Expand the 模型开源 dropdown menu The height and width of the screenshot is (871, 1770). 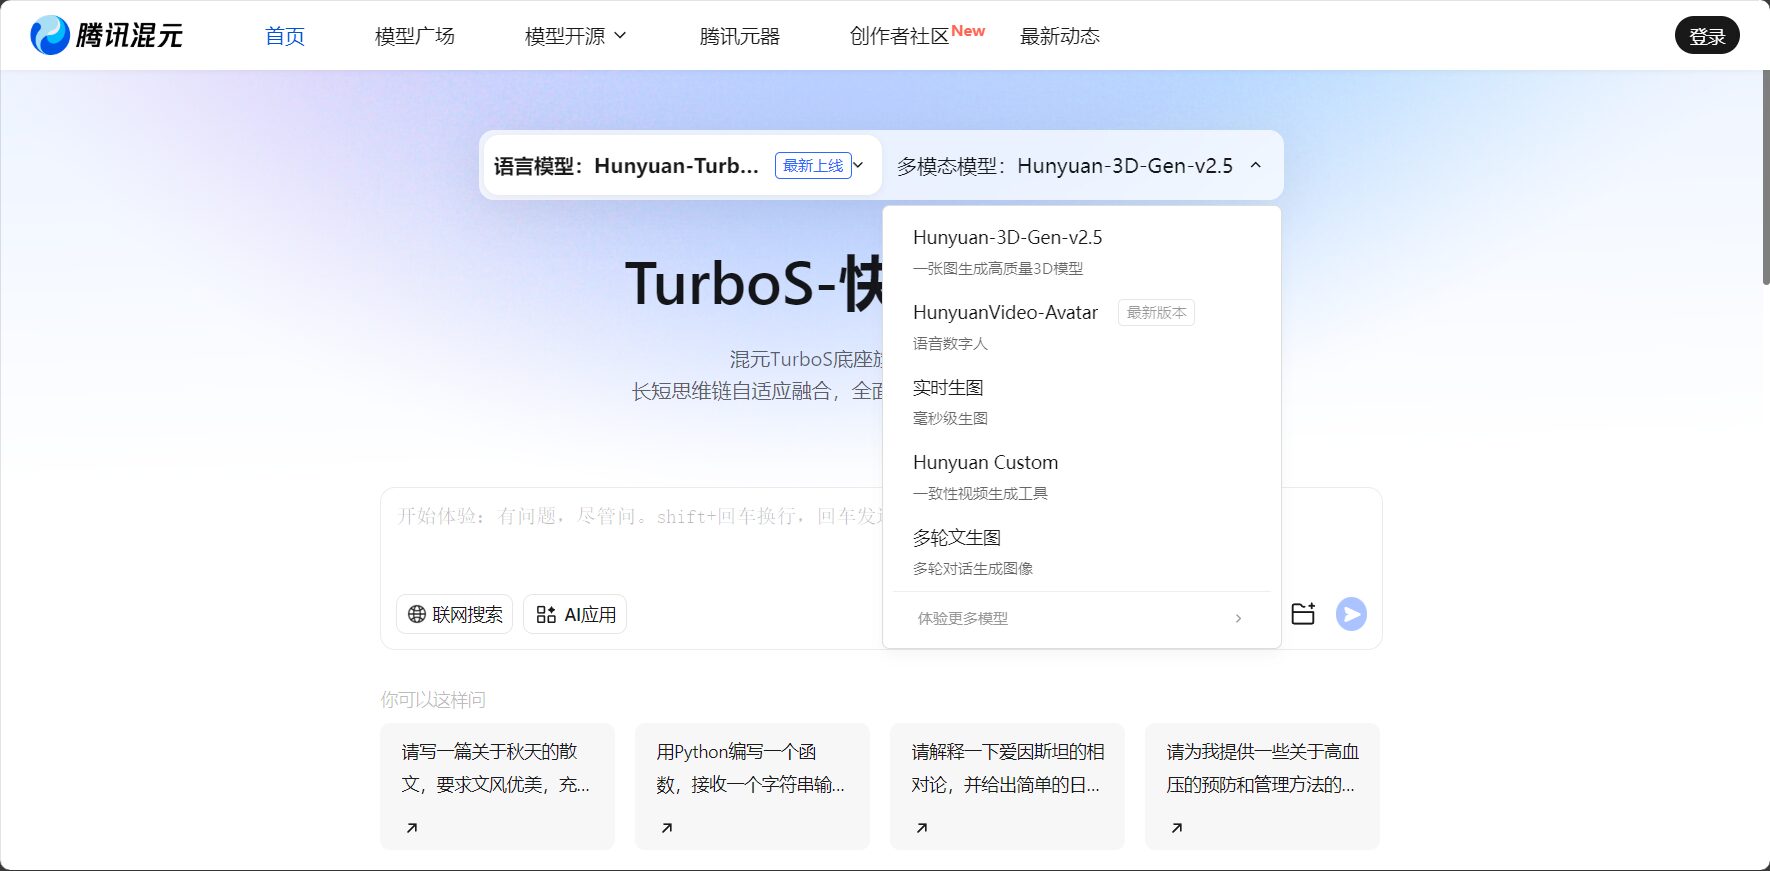coord(576,36)
